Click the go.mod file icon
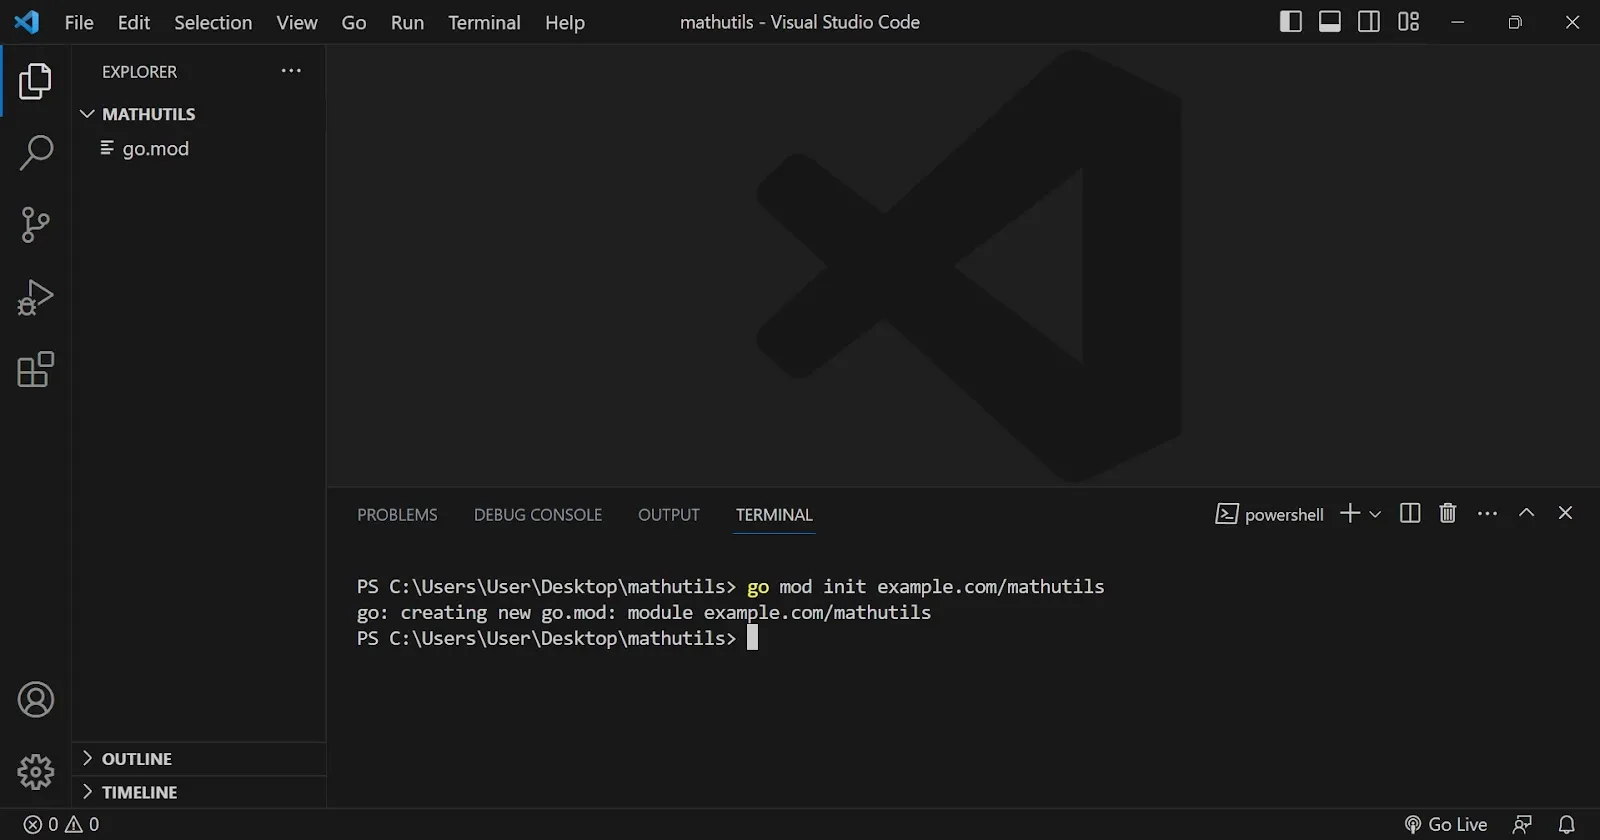Image resolution: width=1600 pixels, height=840 pixels. (107, 148)
